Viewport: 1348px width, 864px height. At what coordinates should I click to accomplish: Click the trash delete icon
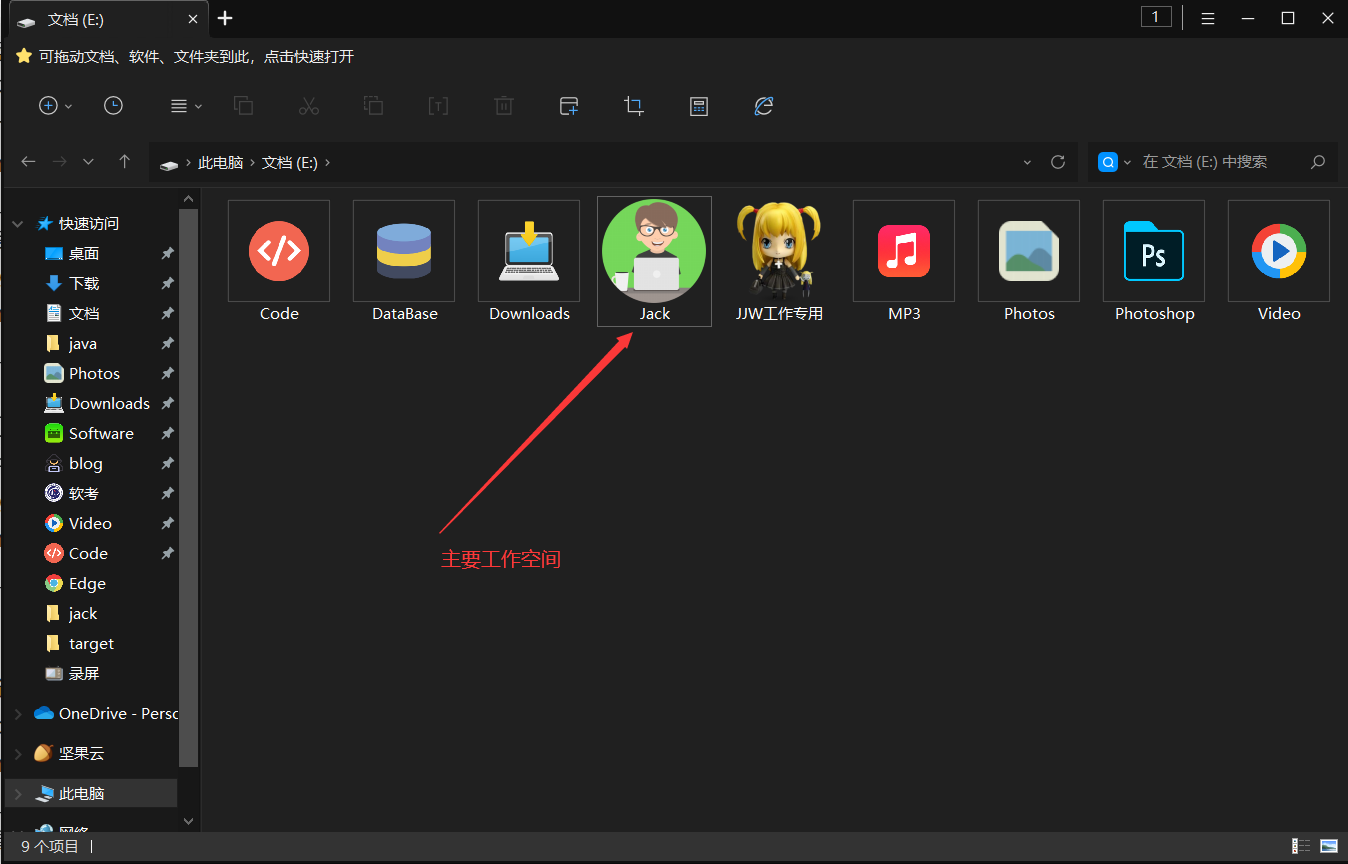click(504, 106)
